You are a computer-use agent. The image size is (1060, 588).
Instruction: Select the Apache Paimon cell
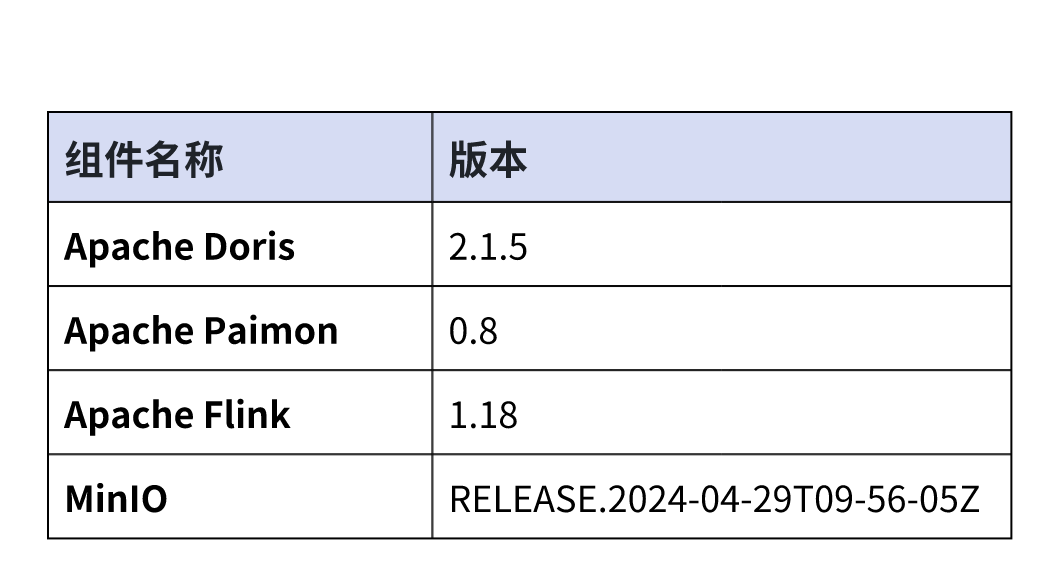click(201, 330)
